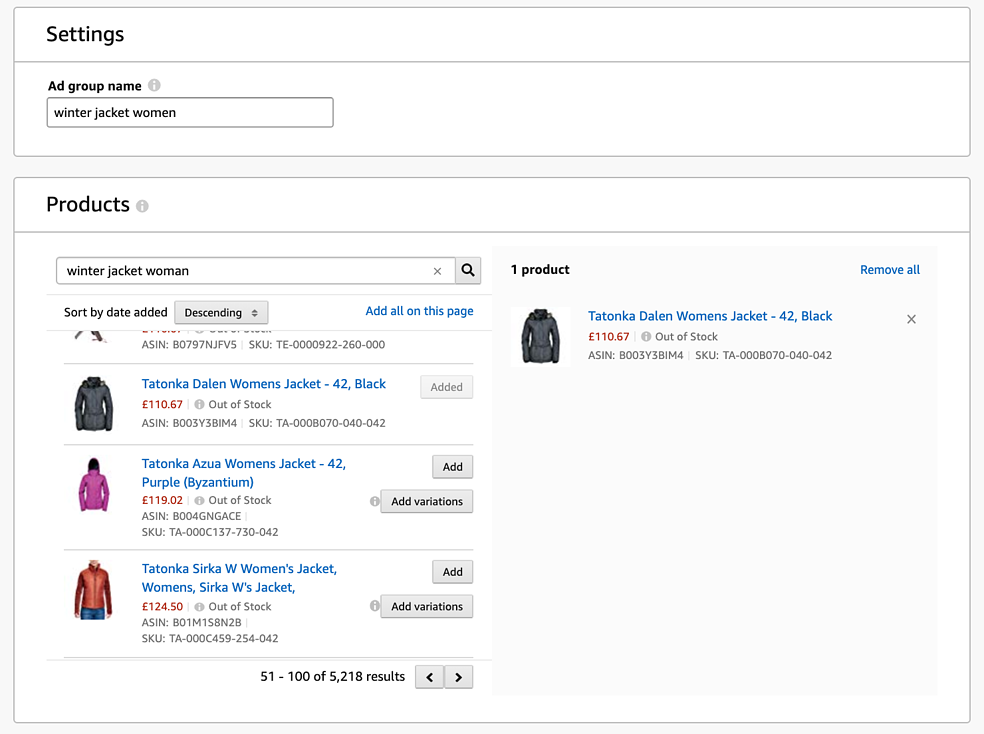Focus the Ad group name field
The height and width of the screenshot is (734, 984).
(190, 113)
